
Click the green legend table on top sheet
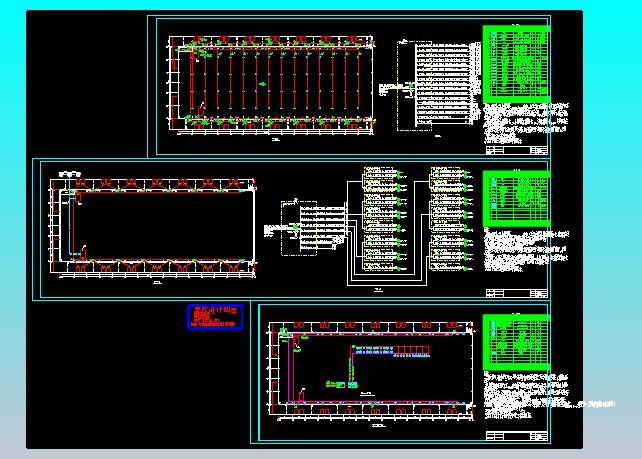click(516, 64)
